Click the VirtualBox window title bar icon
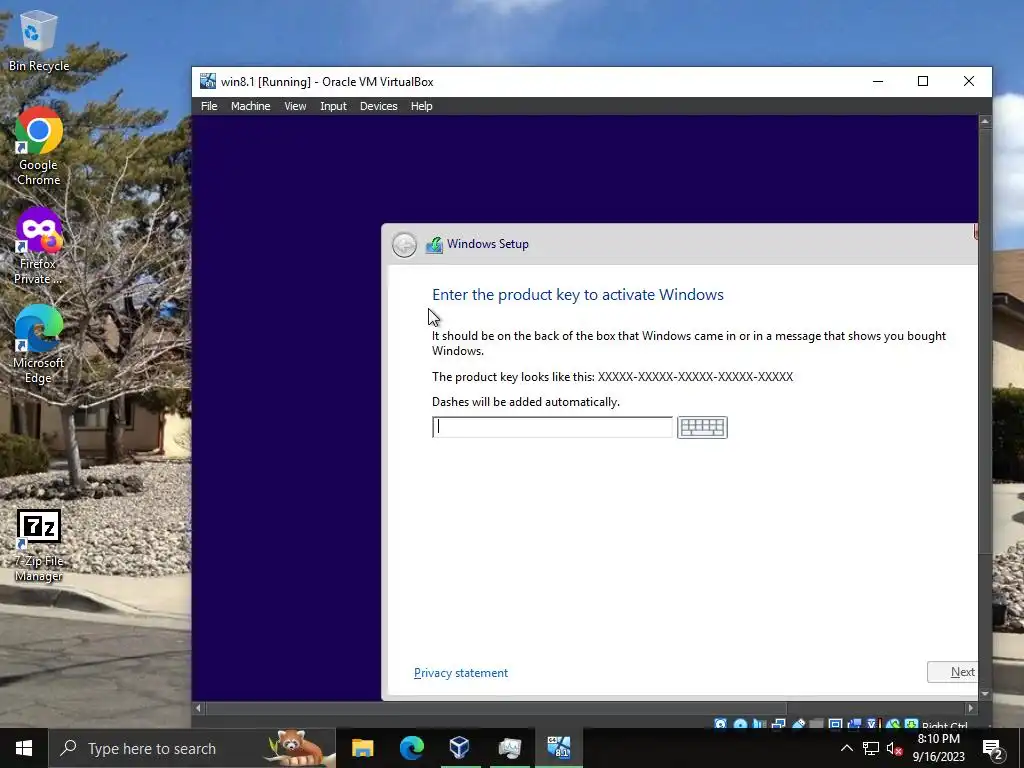The width and height of the screenshot is (1024, 768). tap(208, 81)
